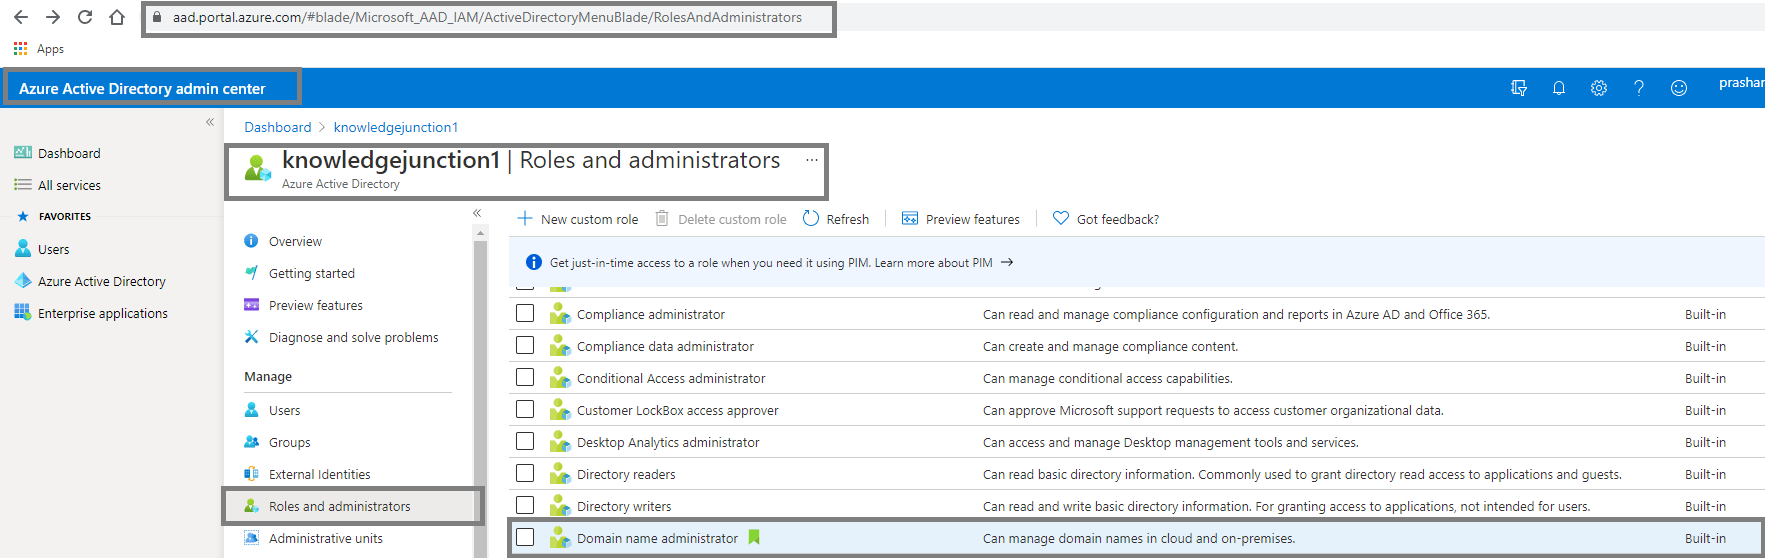The image size is (1765, 558).
Task: Click Dashboard breadcrumb link
Action: tap(278, 127)
